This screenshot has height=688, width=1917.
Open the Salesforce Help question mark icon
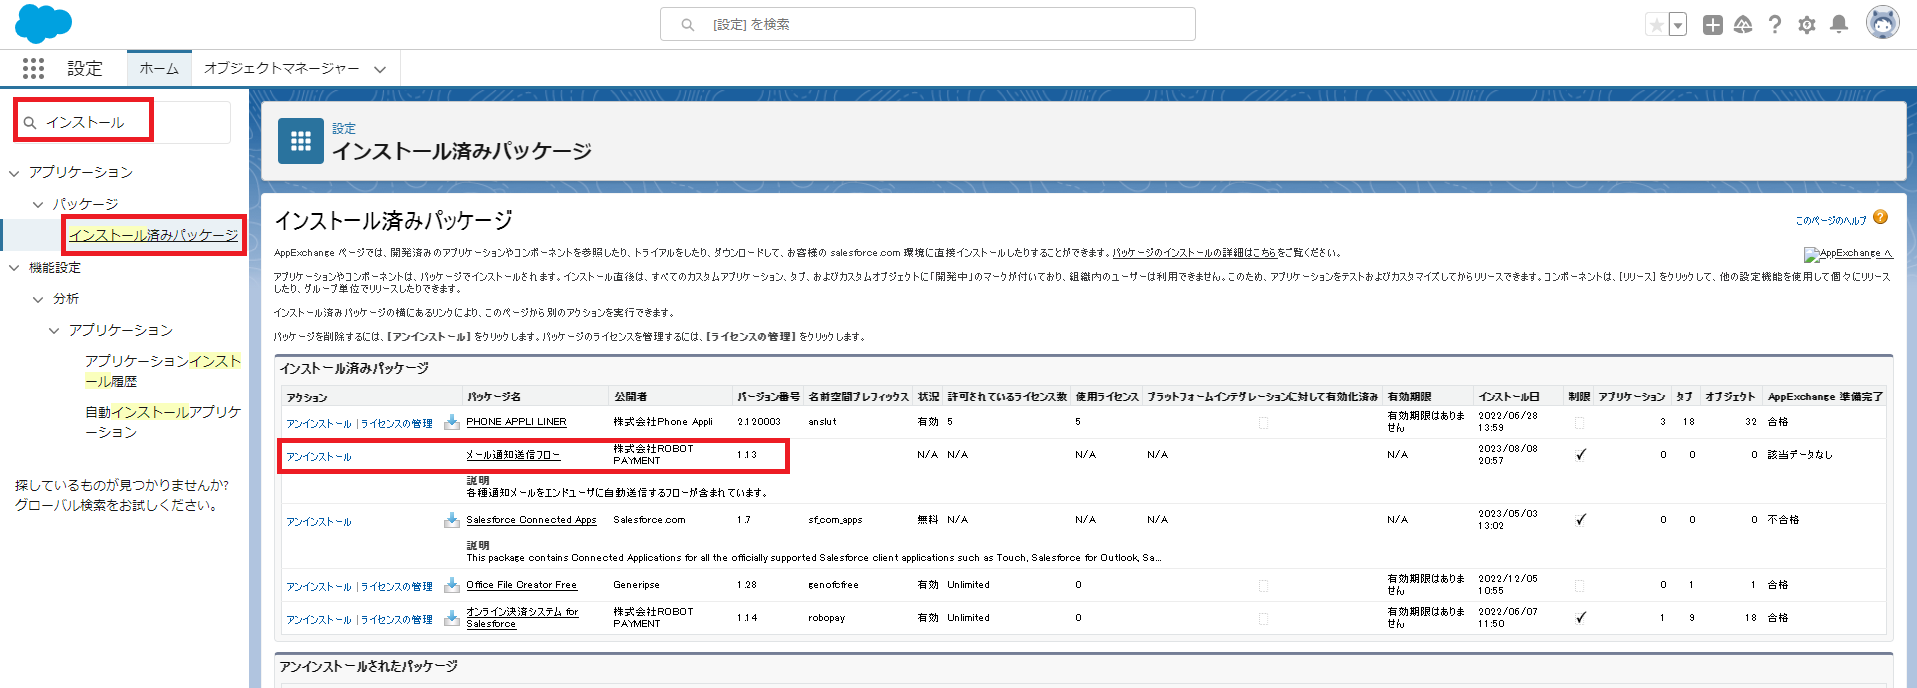pyautogui.click(x=1775, y=25)
